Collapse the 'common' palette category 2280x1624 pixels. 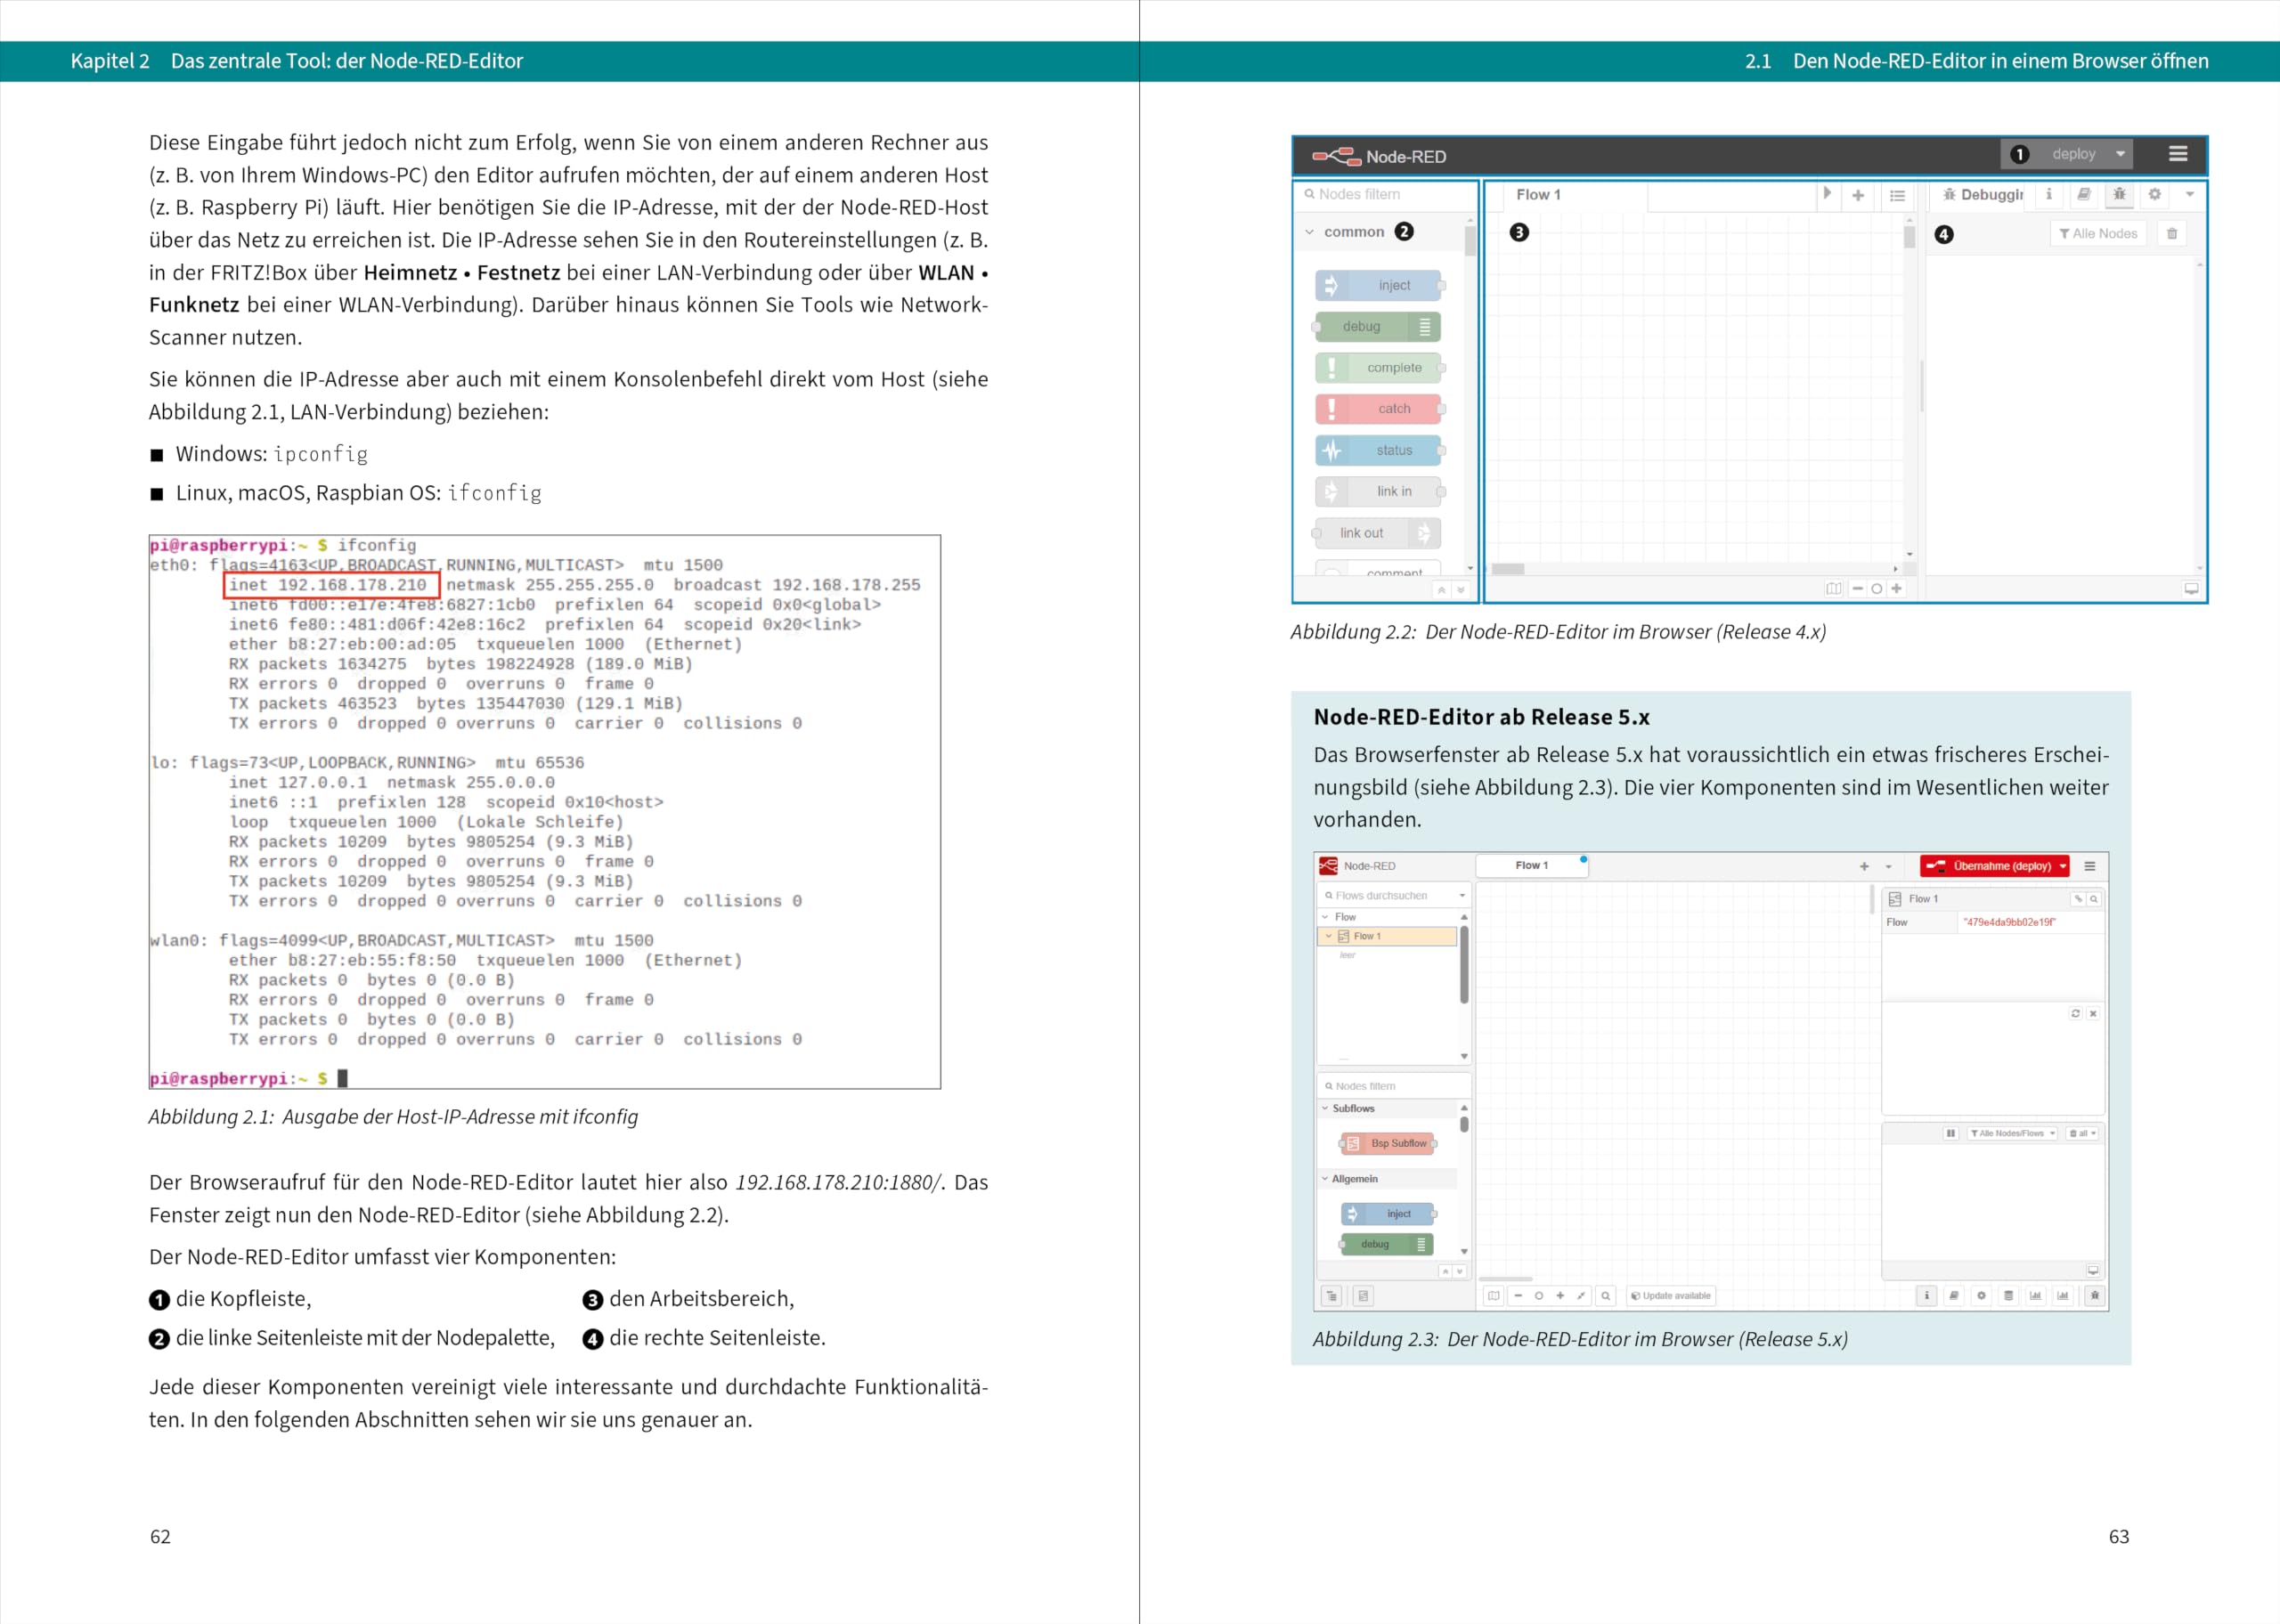tap(1309, 232)
